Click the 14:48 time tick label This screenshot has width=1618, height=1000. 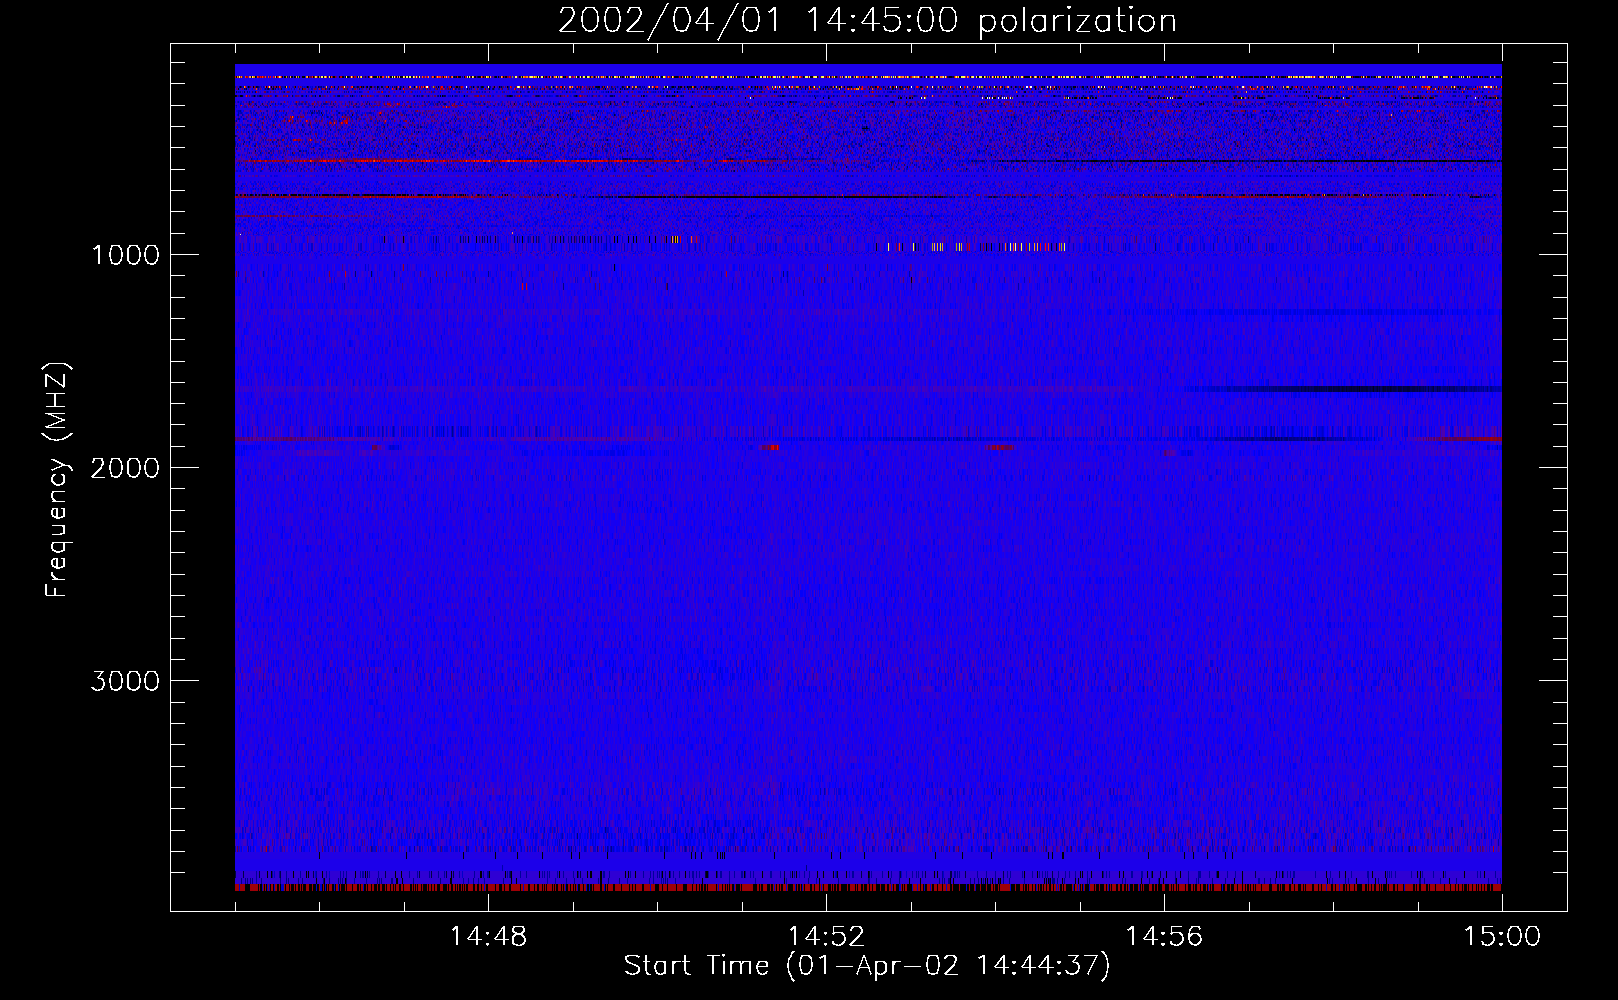[488, 937]
